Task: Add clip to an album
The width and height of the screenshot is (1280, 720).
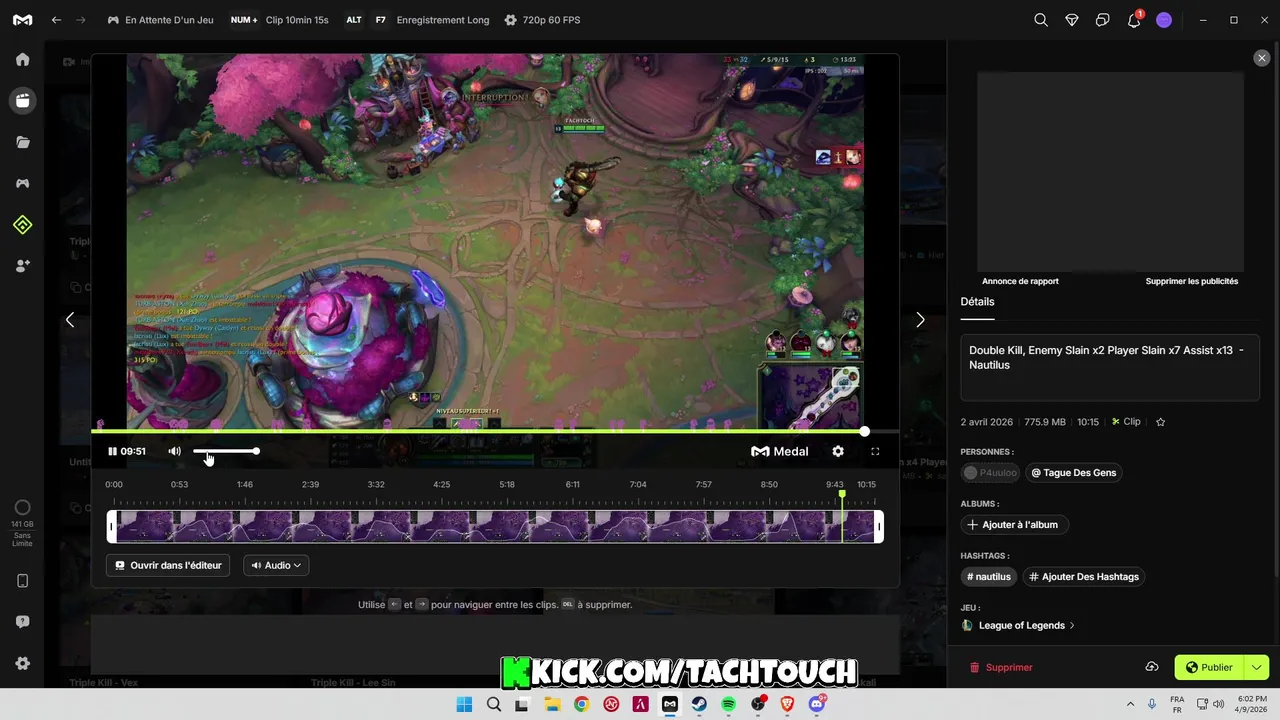Action: tap(1014, 524)
